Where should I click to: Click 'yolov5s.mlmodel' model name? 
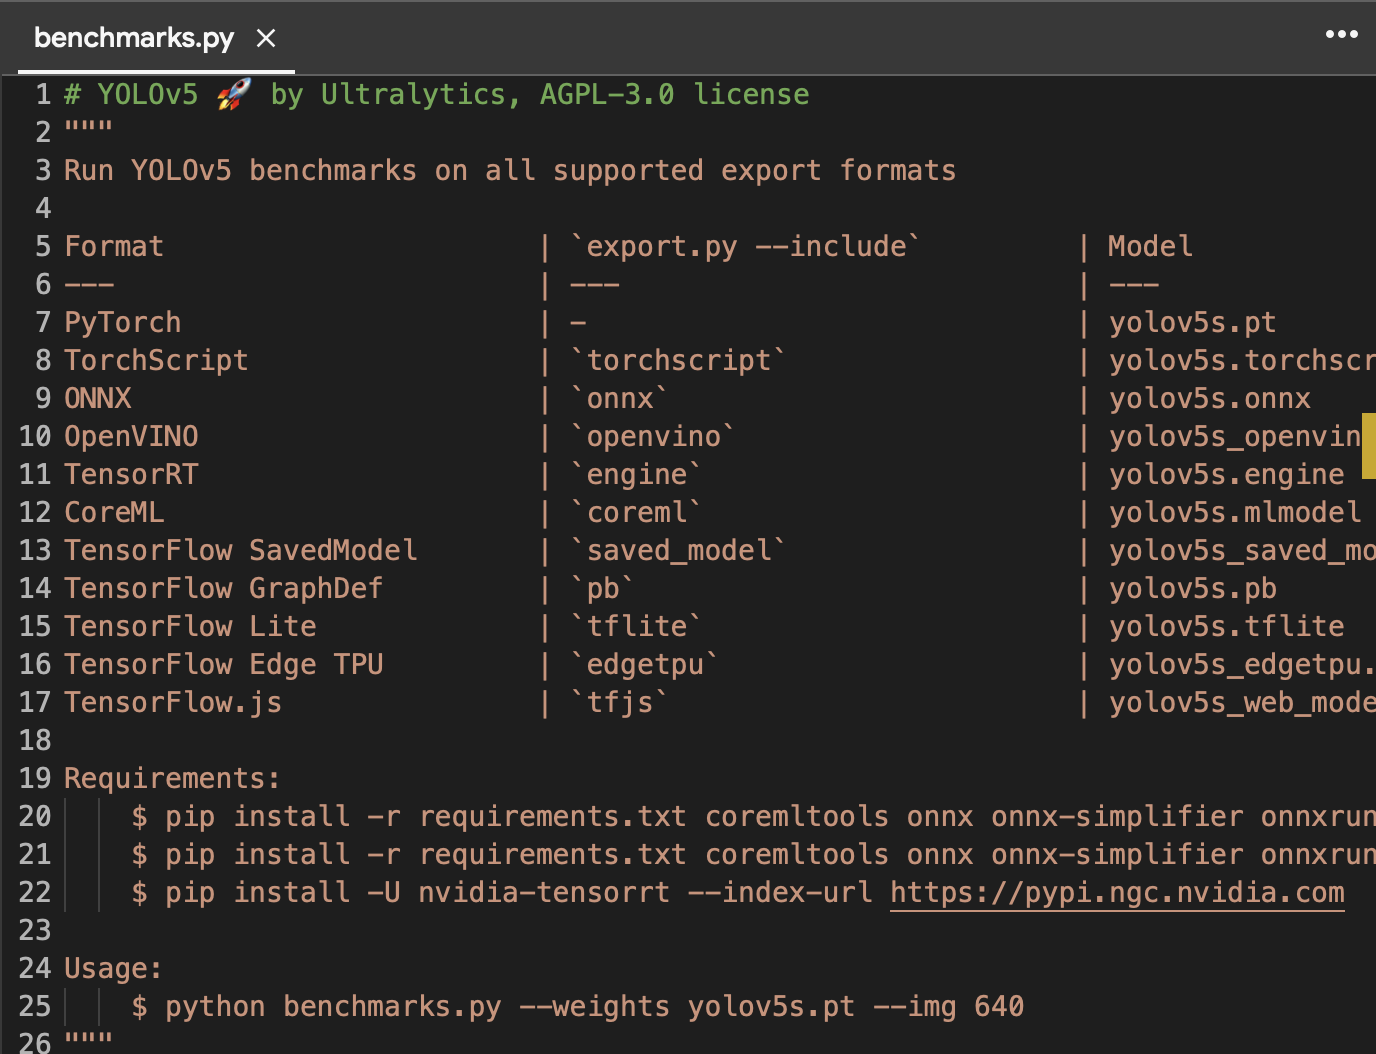1235,512
